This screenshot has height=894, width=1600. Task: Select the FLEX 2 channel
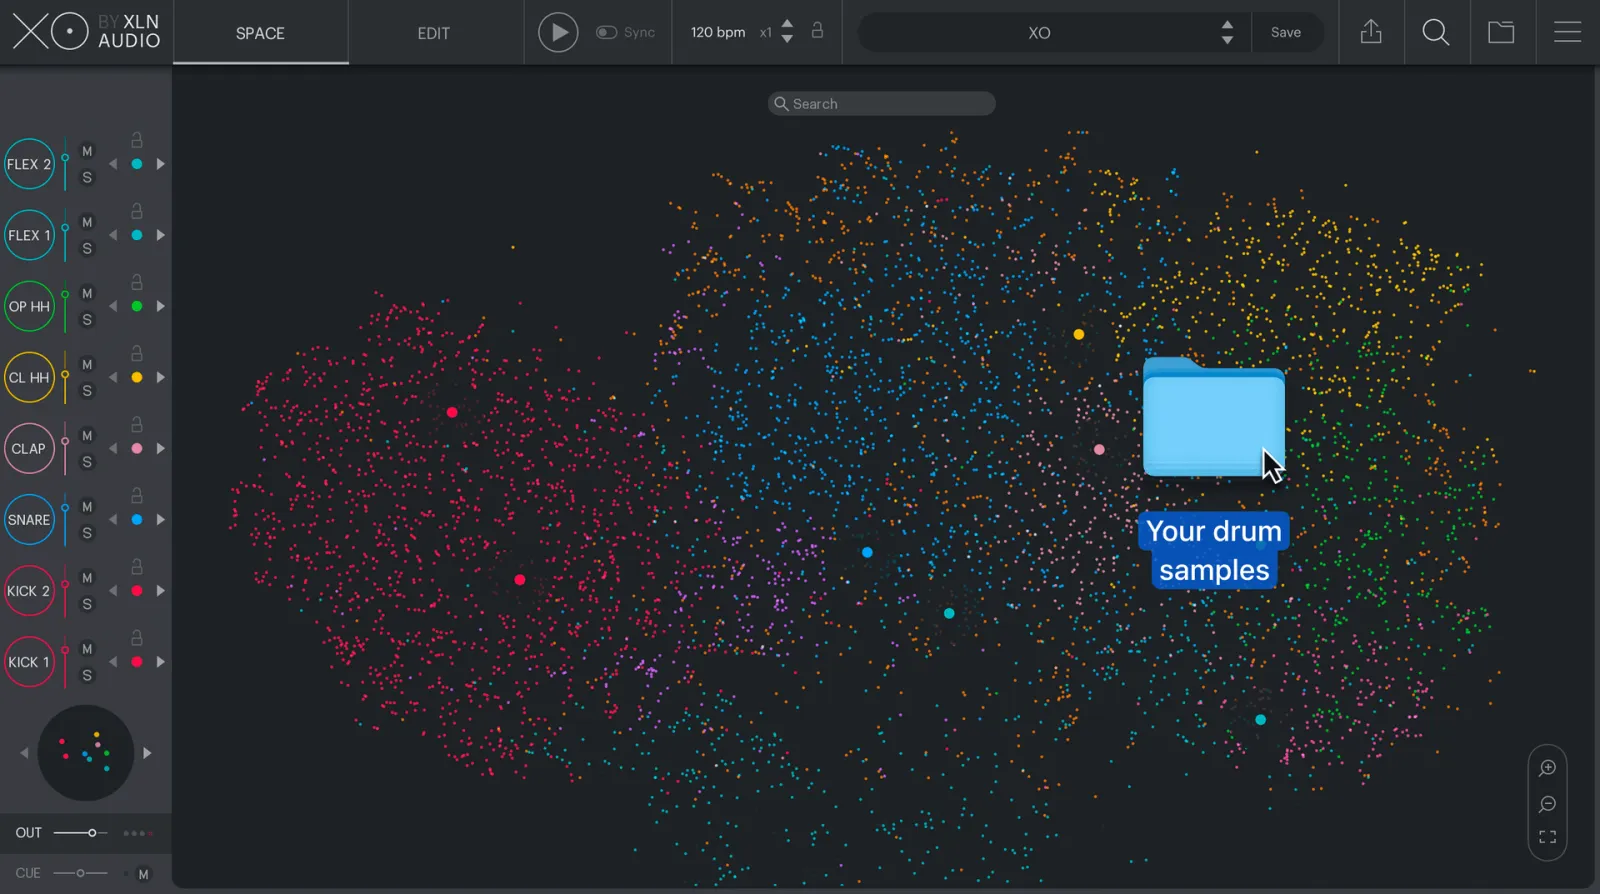pos(29,164)
